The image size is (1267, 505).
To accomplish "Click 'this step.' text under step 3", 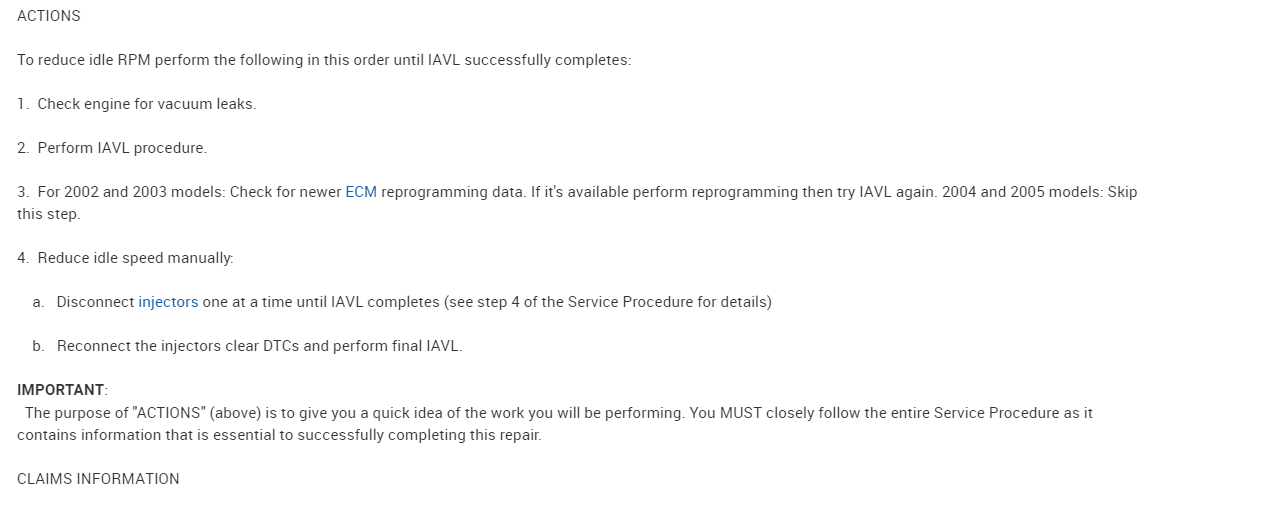I will tap(48, 214).
